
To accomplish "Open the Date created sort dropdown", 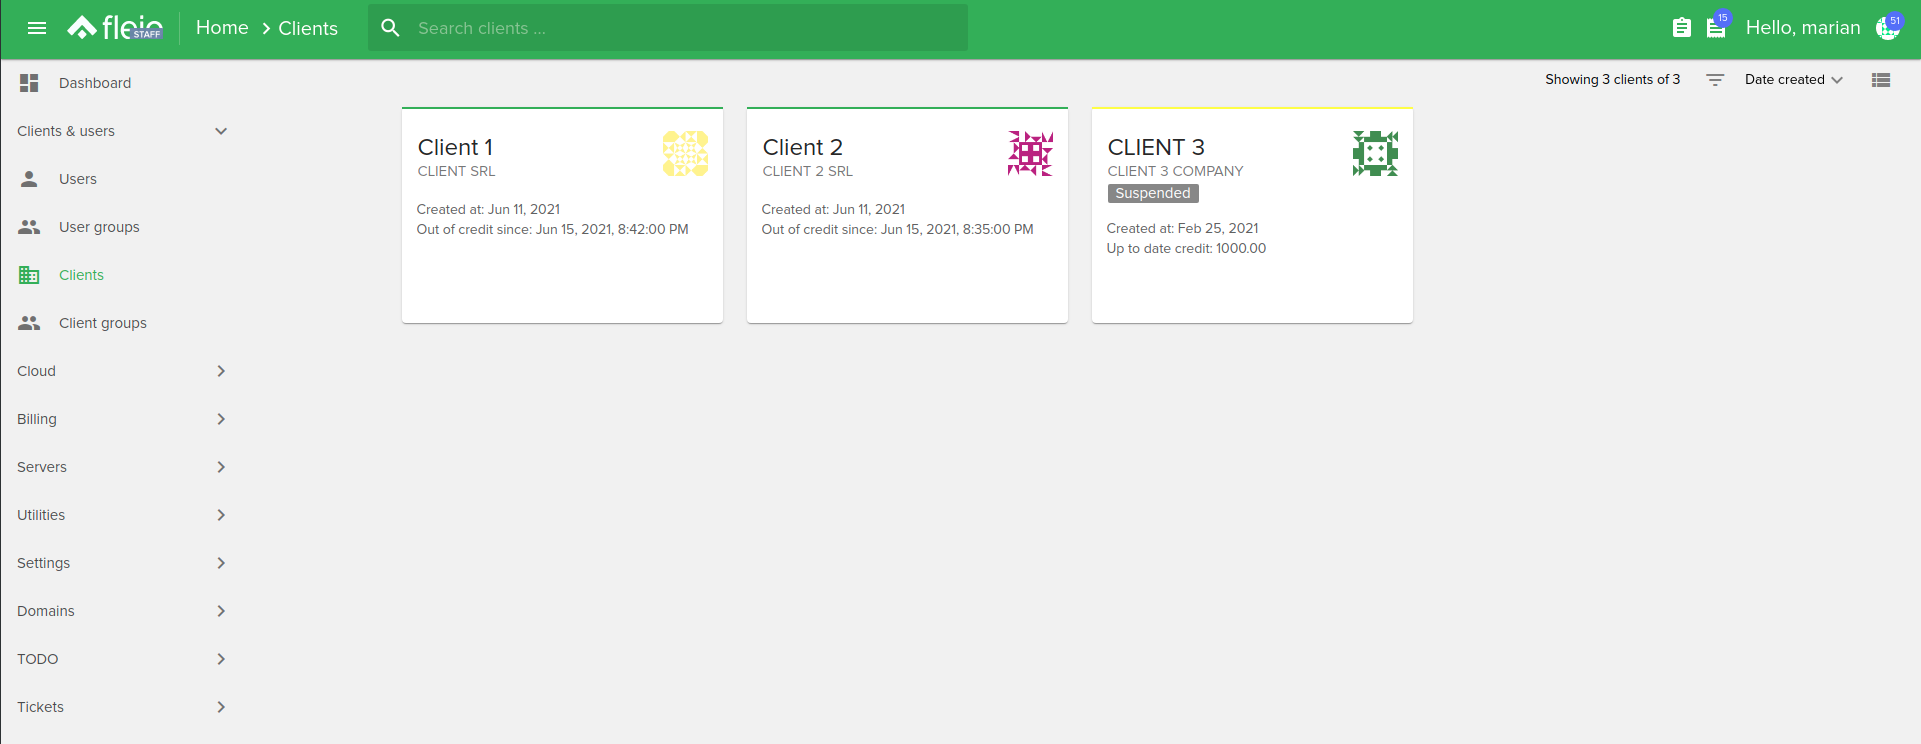I will (1793, 80).
